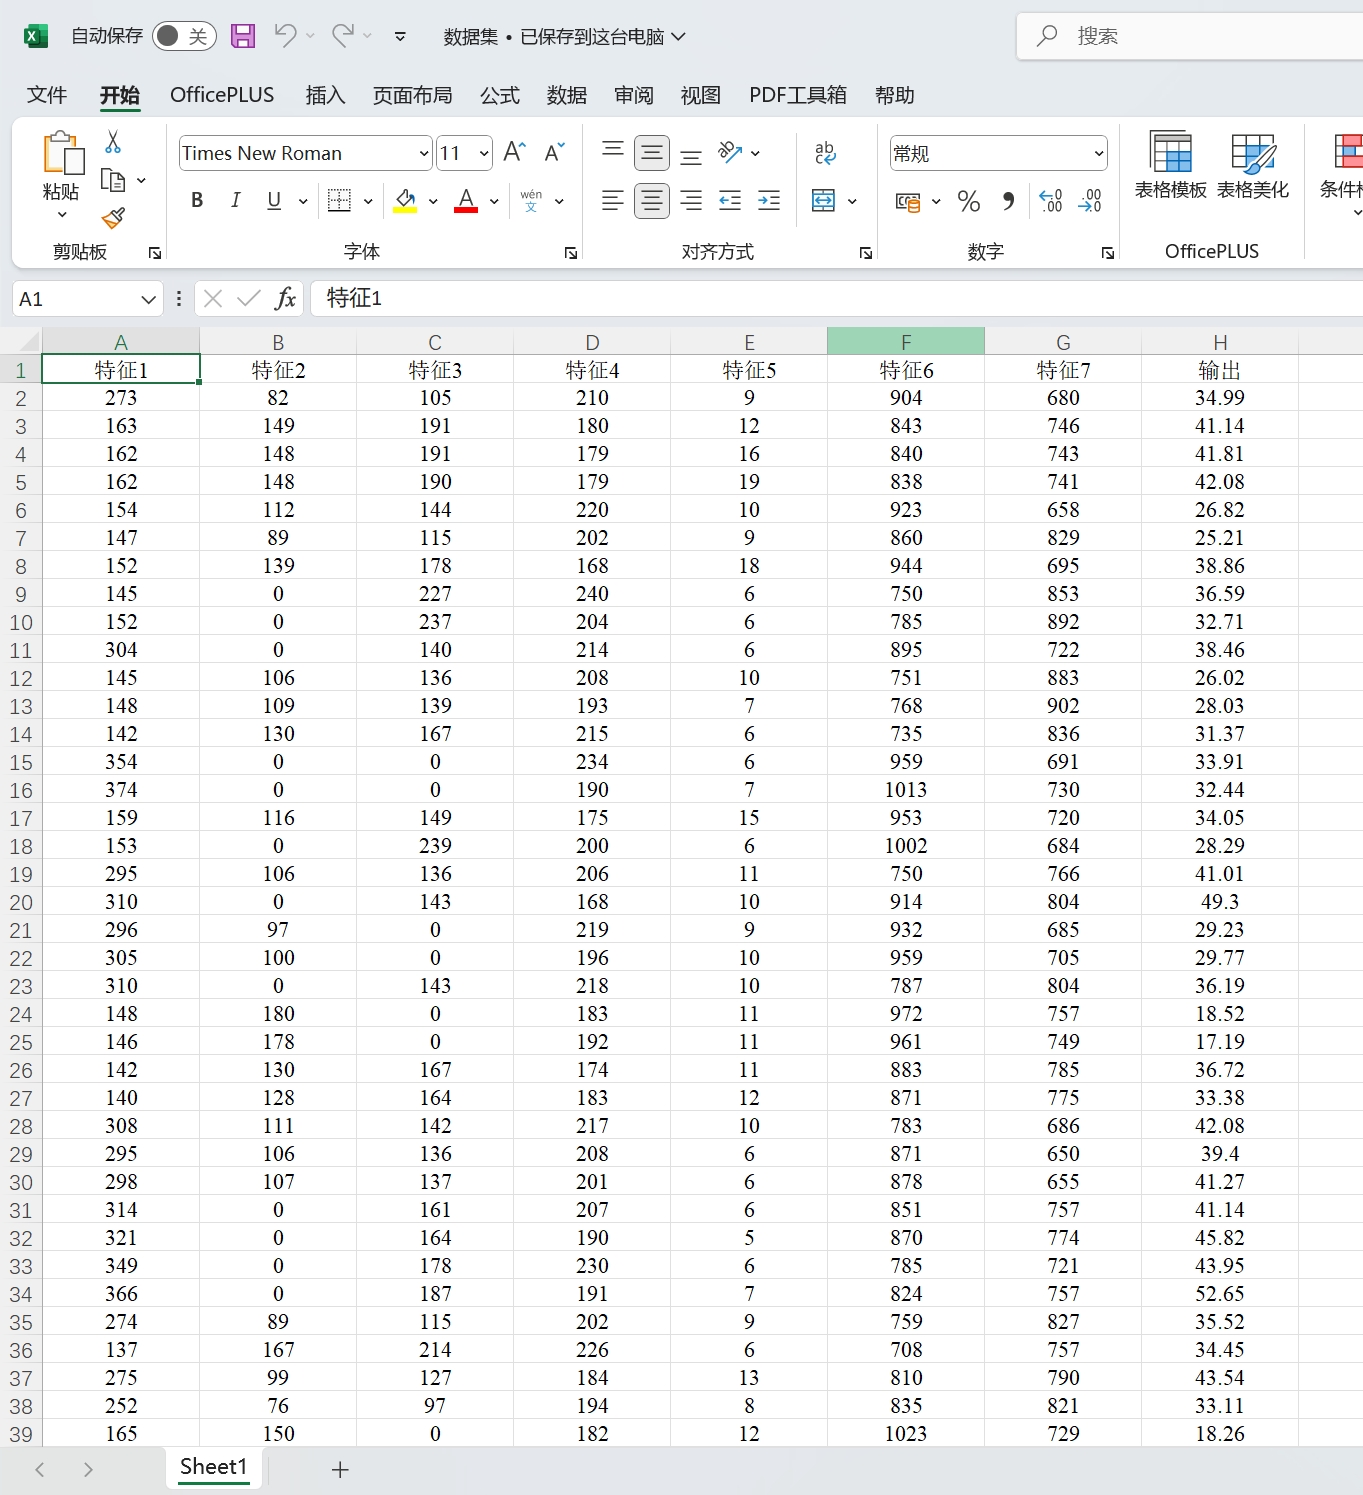
Task: Open 表格美化 options
Action: click(1253, 165)
